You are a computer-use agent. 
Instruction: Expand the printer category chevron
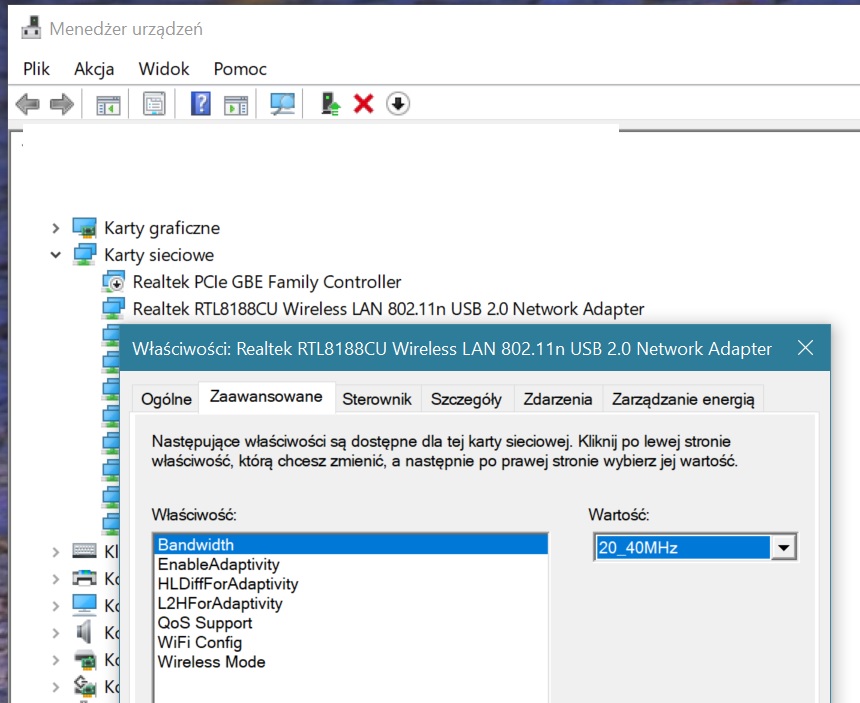(x=55, y=579)
